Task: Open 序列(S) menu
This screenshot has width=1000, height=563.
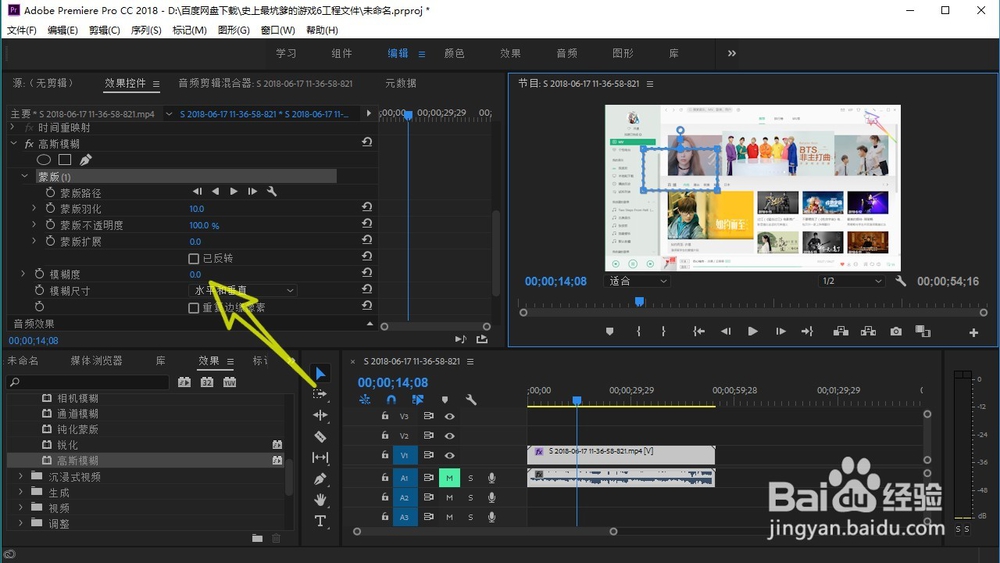Action: (146, 30)
